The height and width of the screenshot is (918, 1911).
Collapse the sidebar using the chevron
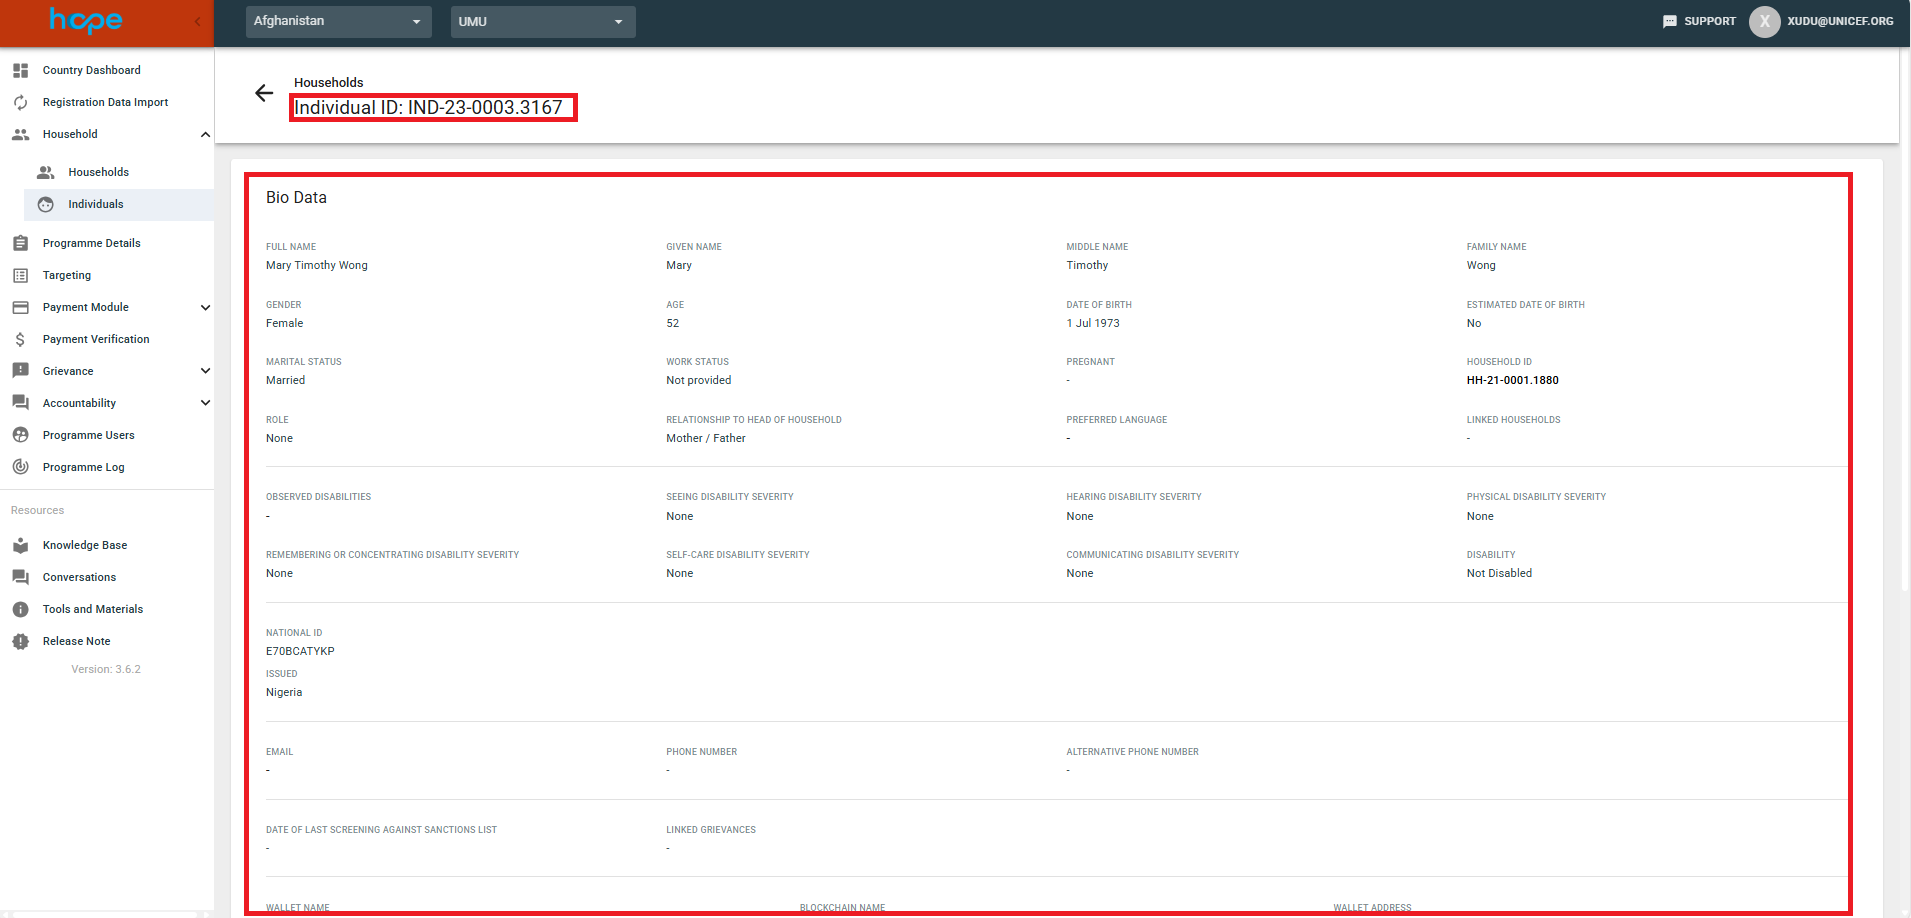[197, 21]
